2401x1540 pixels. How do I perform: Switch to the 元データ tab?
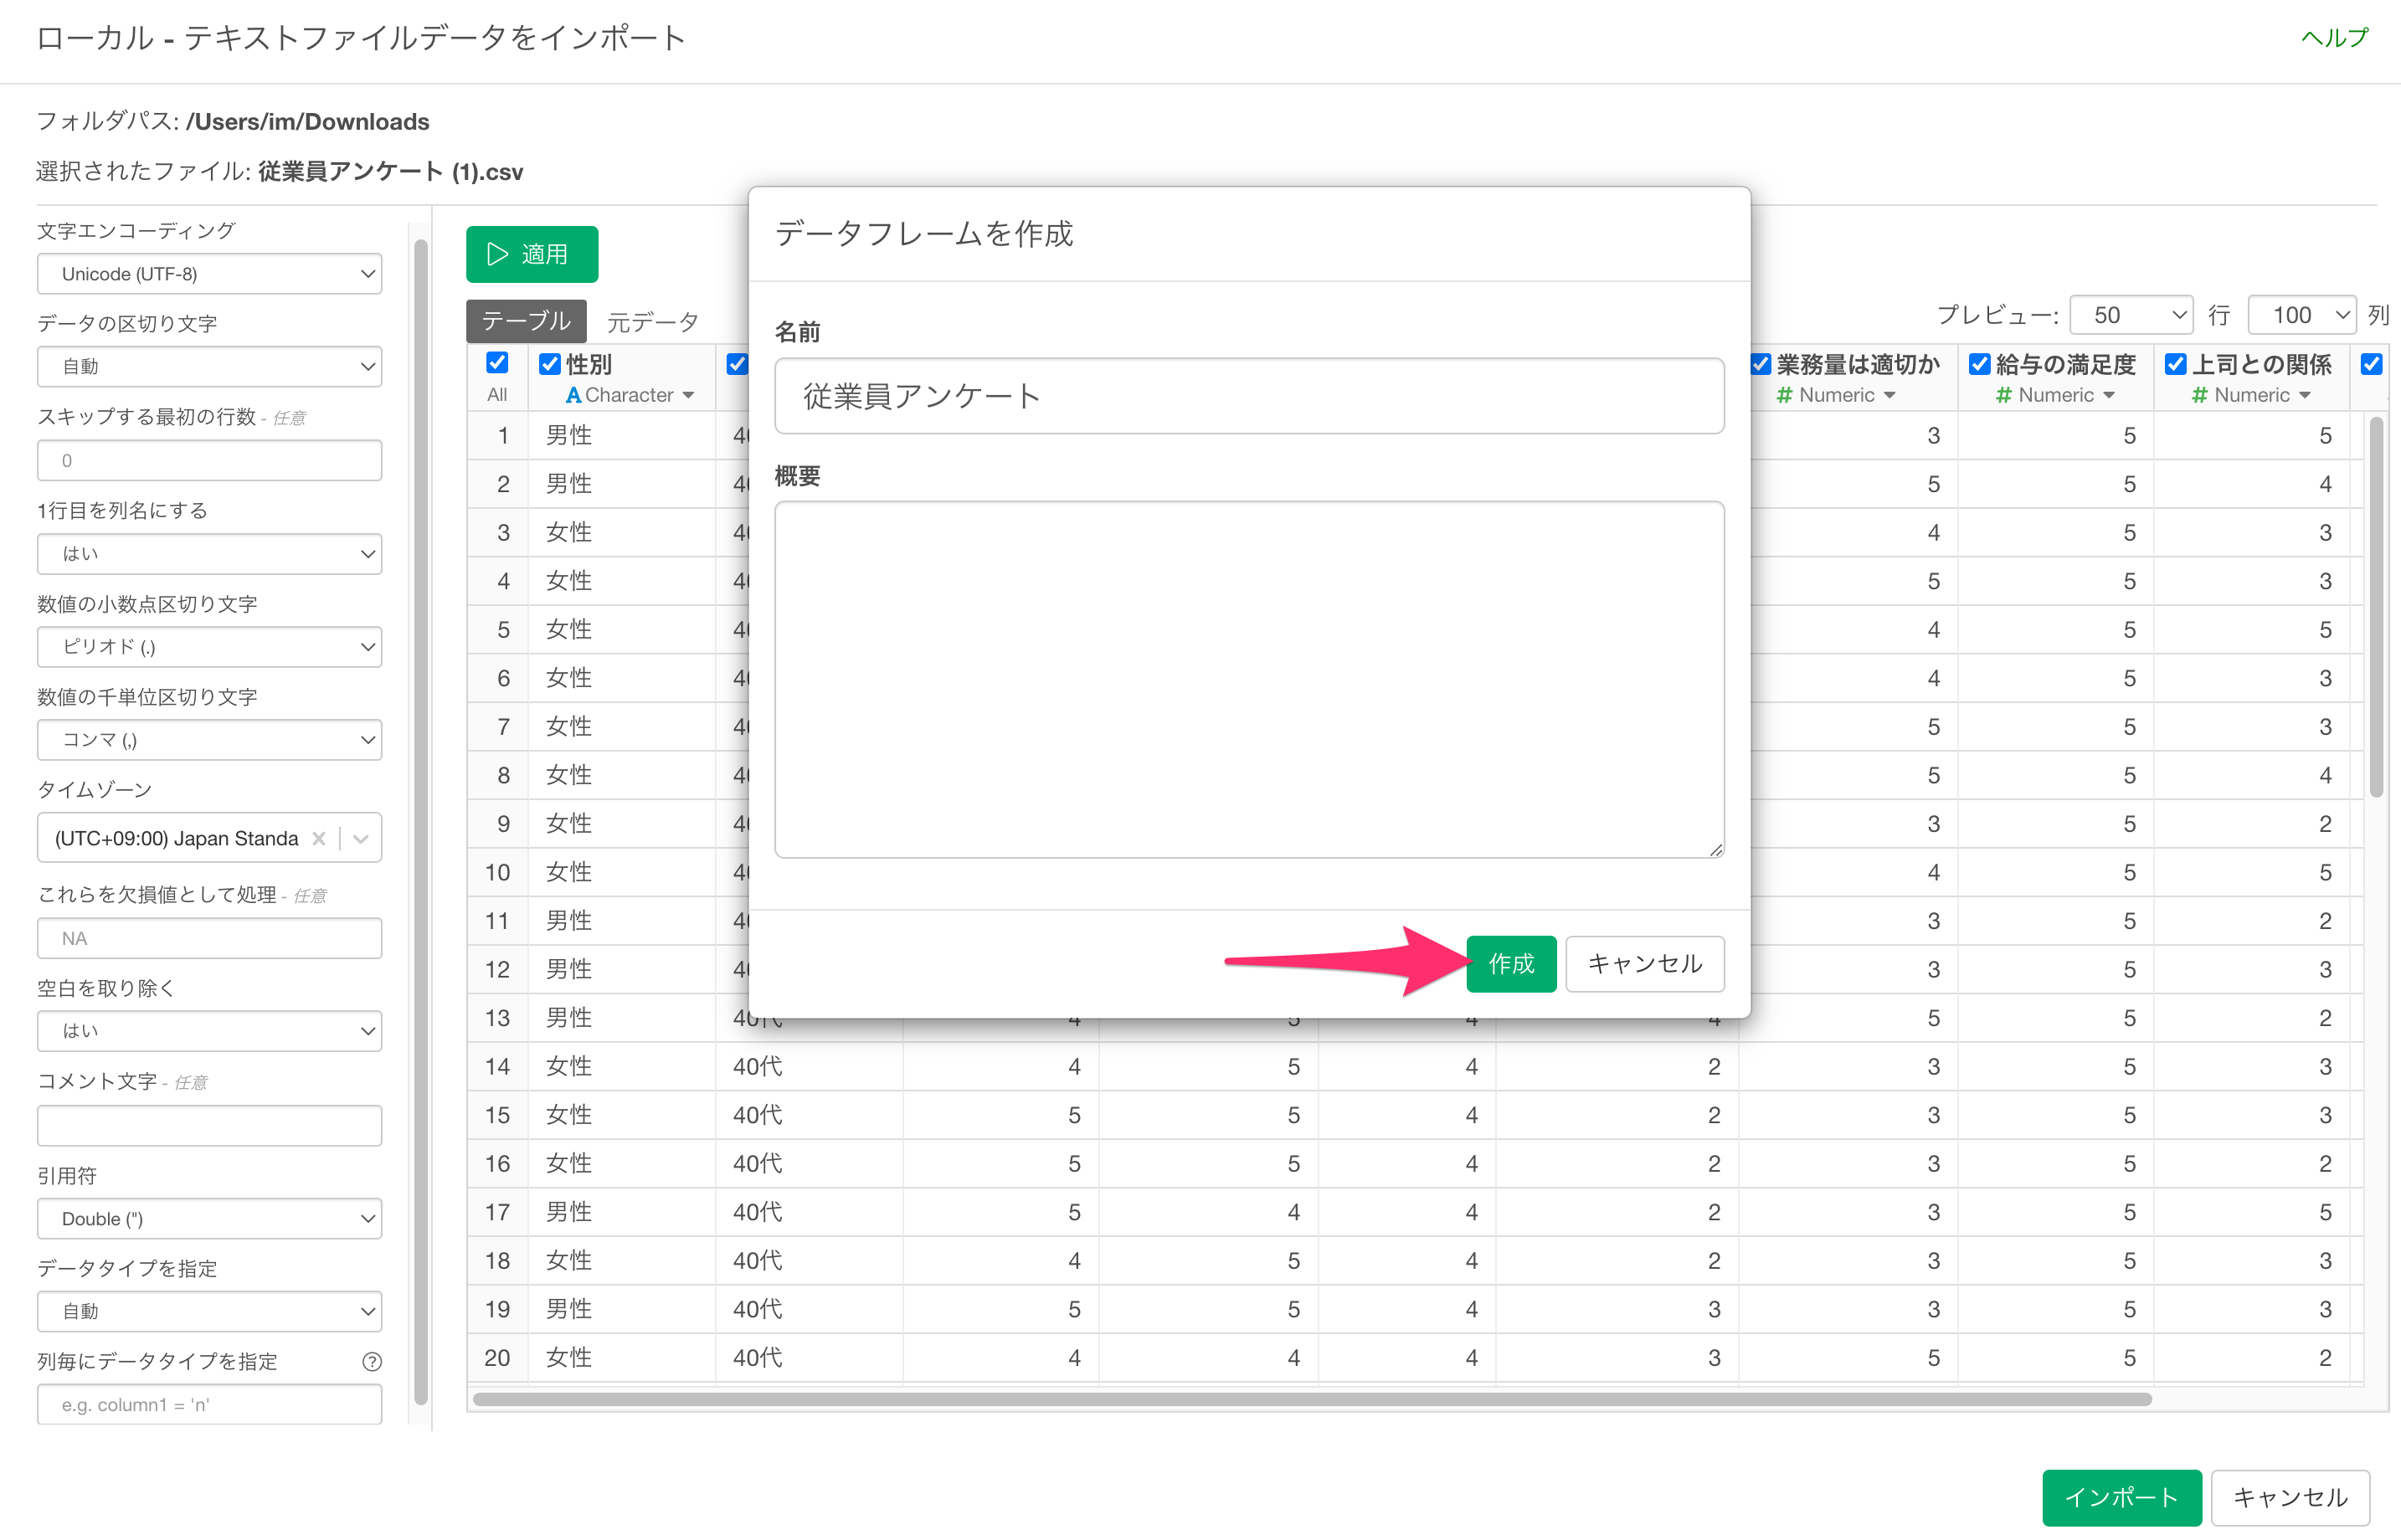(653, 322)
